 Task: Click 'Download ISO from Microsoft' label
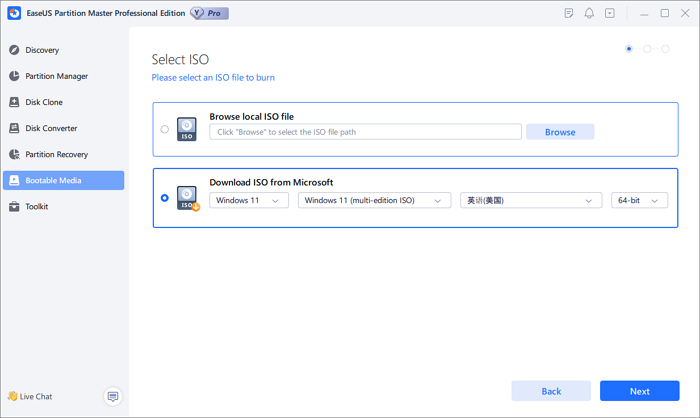[x=271, y=182]
